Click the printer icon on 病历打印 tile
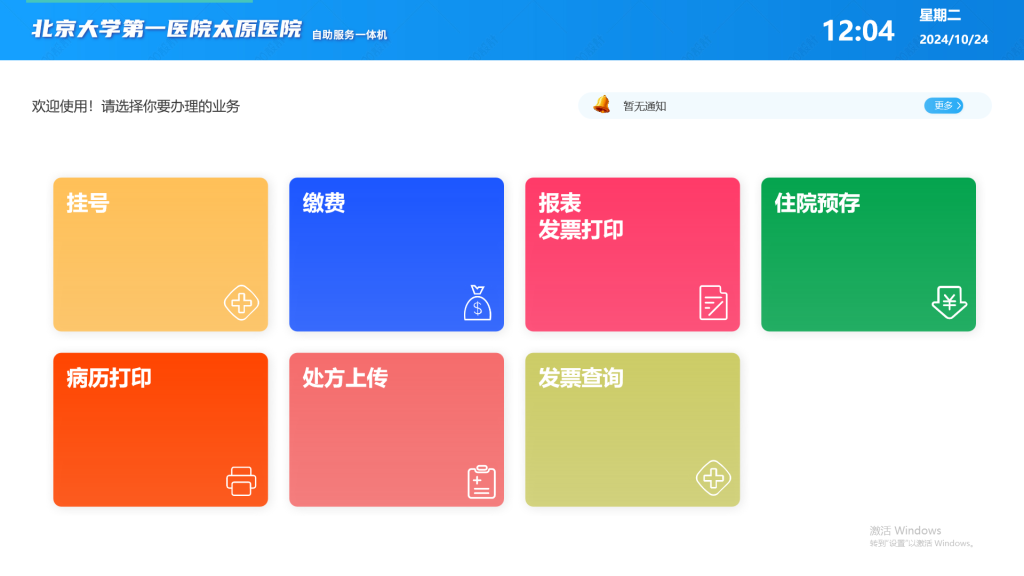This screenshot has width=1024, height=576. click(x=241, y=481)
